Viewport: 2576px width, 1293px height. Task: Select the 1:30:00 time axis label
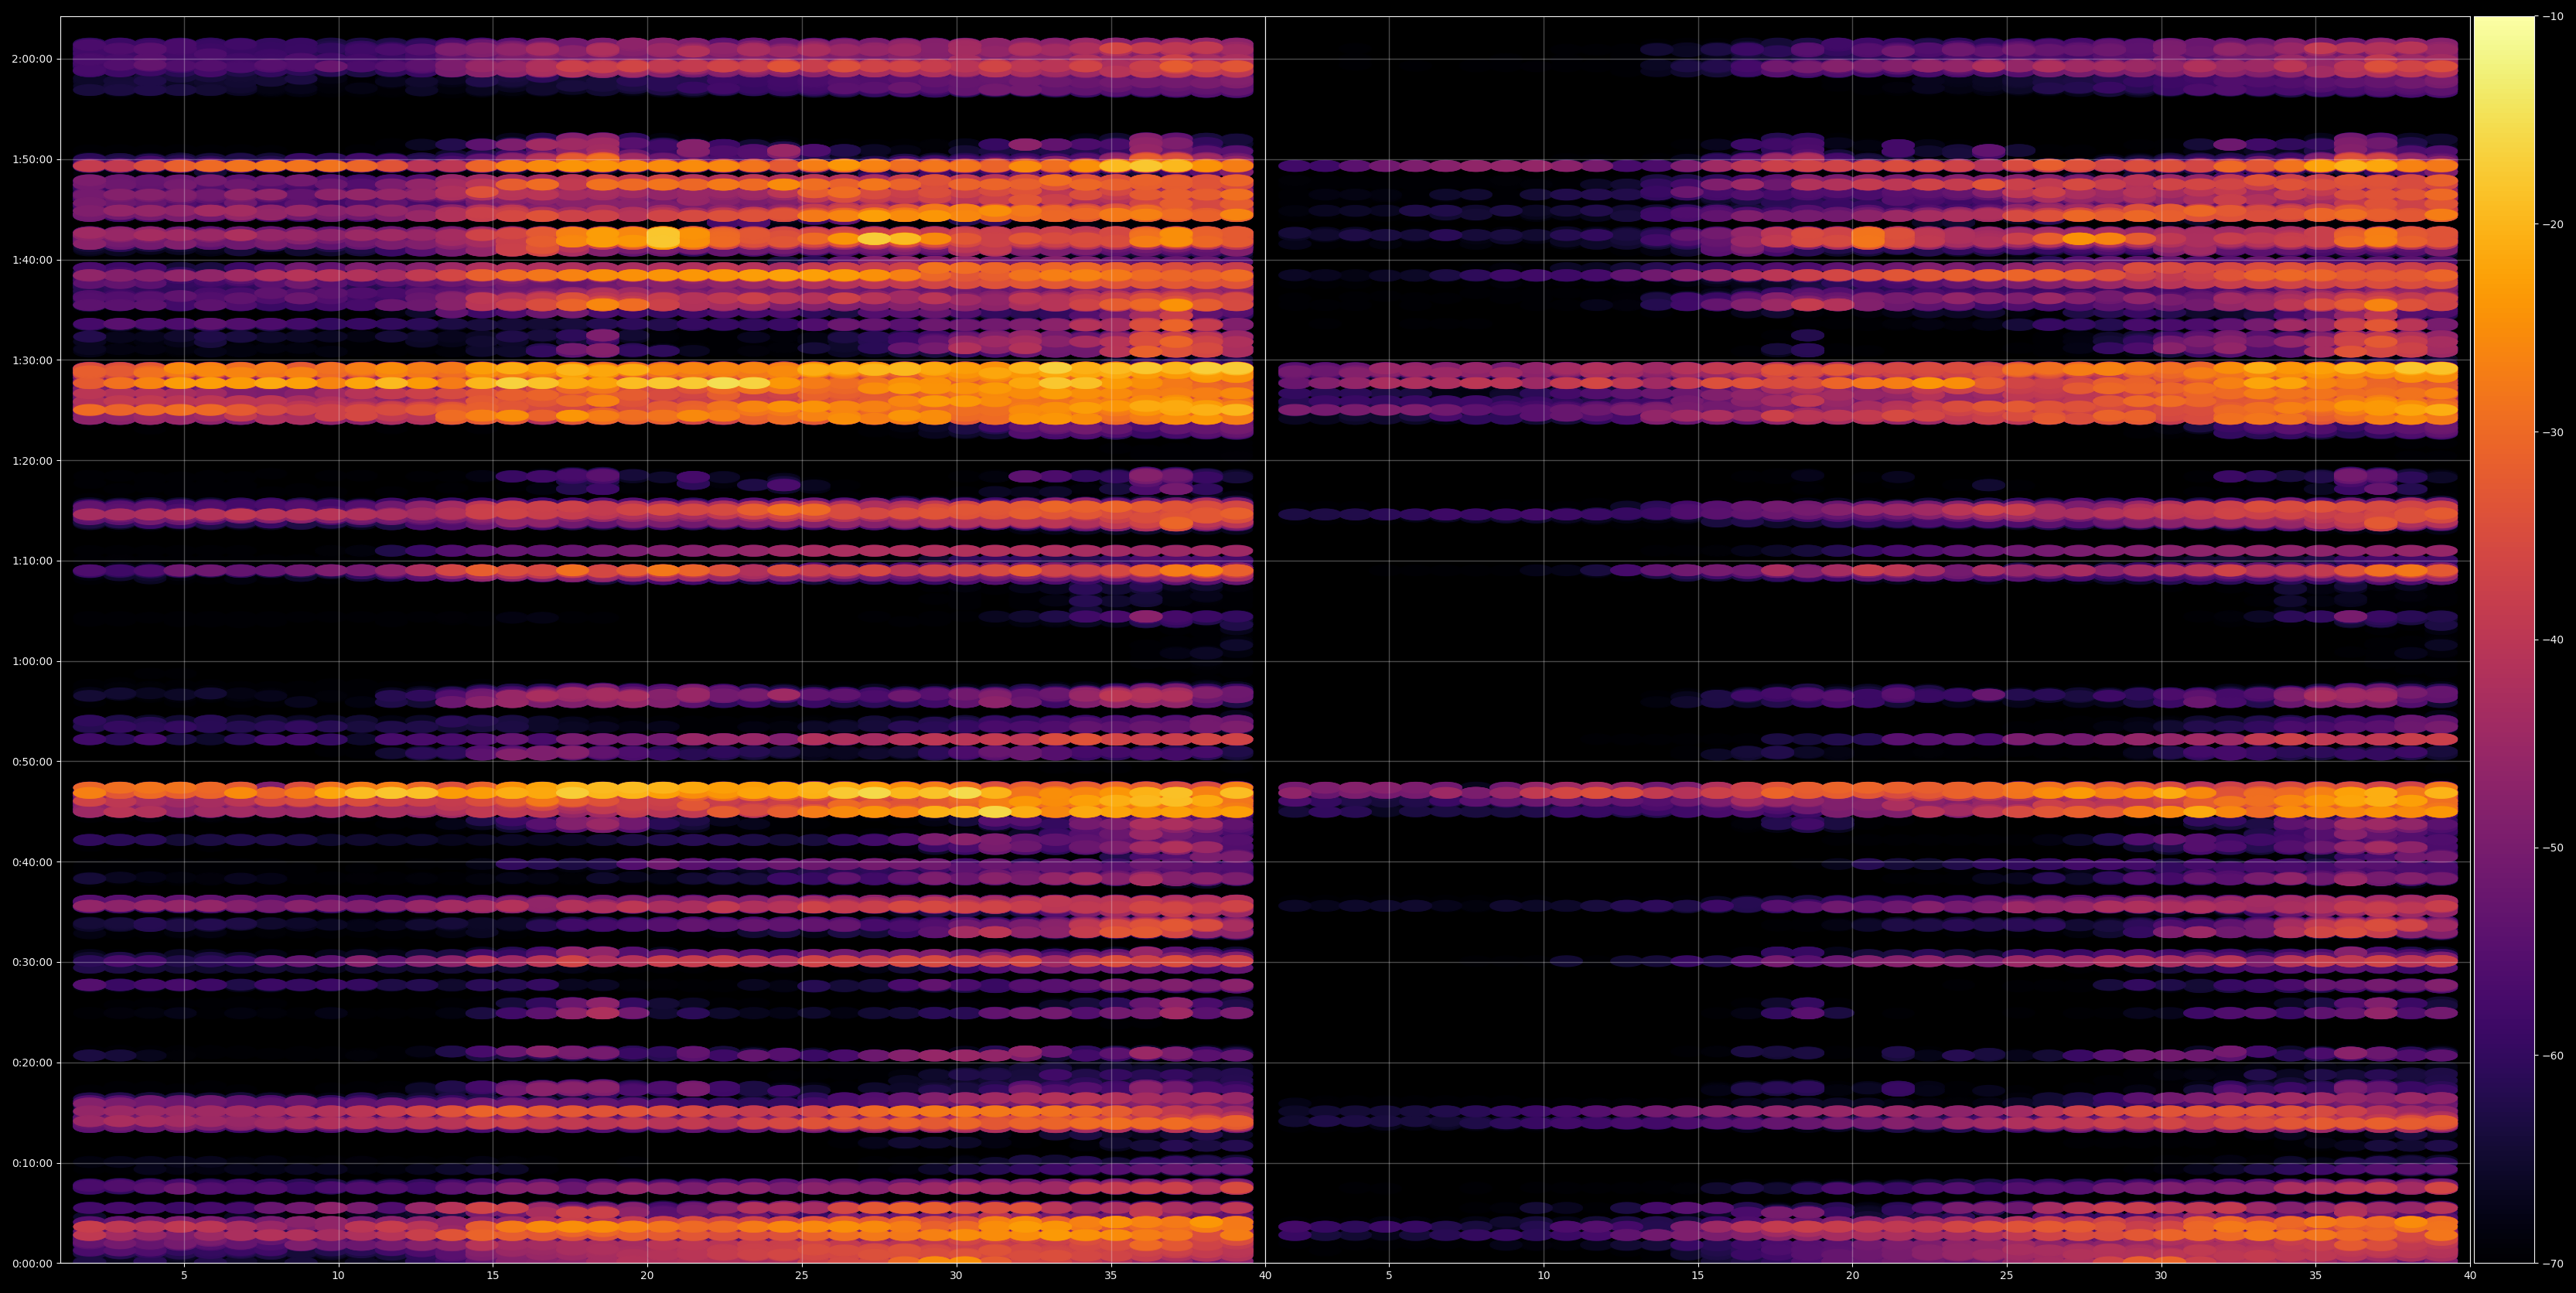[x=32, y=360]
